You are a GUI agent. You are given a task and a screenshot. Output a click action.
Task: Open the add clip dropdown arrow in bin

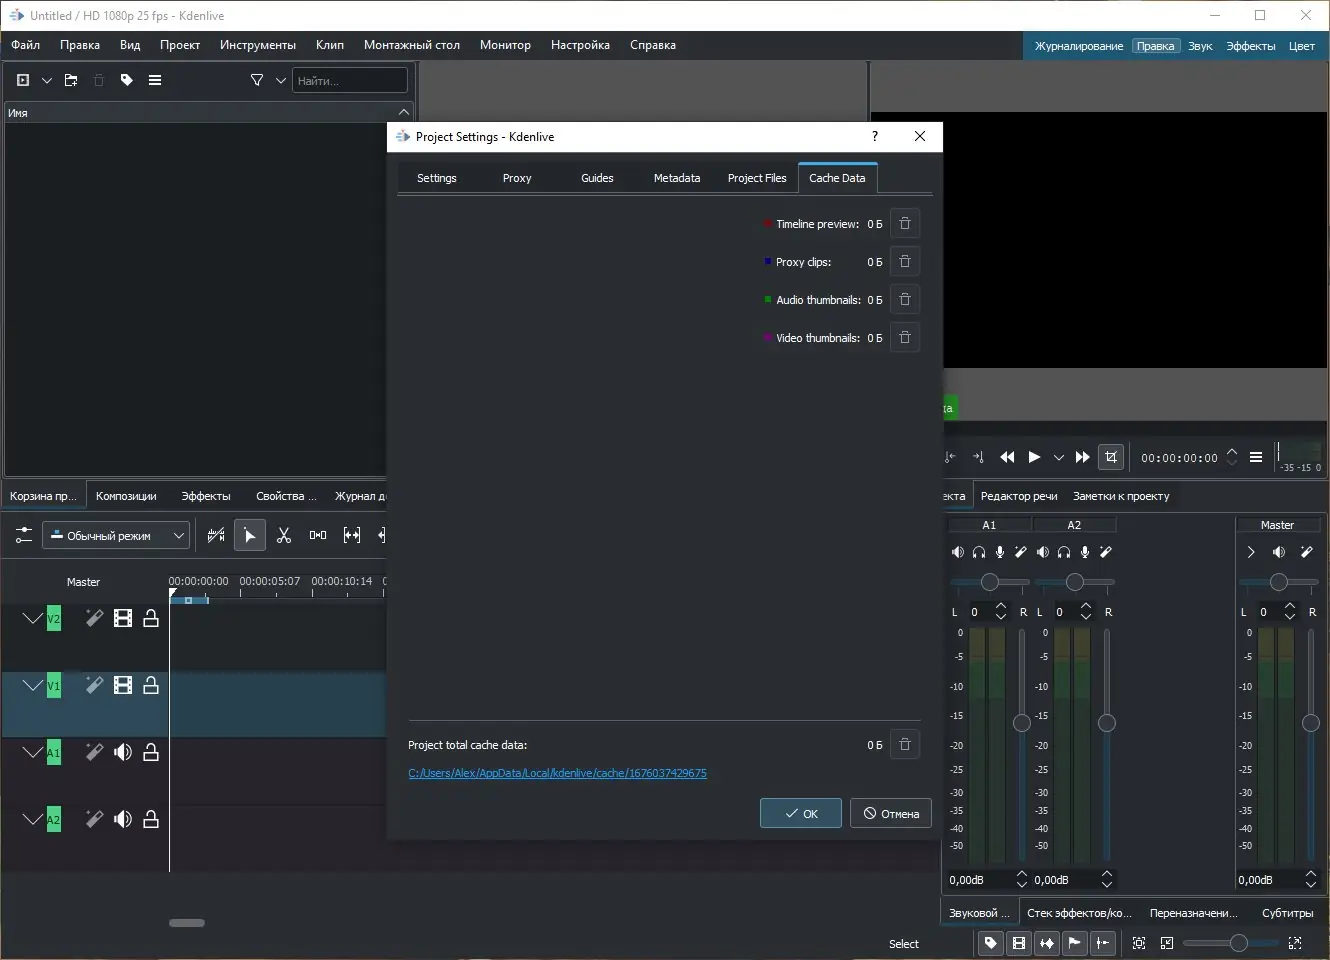[46, 80]
